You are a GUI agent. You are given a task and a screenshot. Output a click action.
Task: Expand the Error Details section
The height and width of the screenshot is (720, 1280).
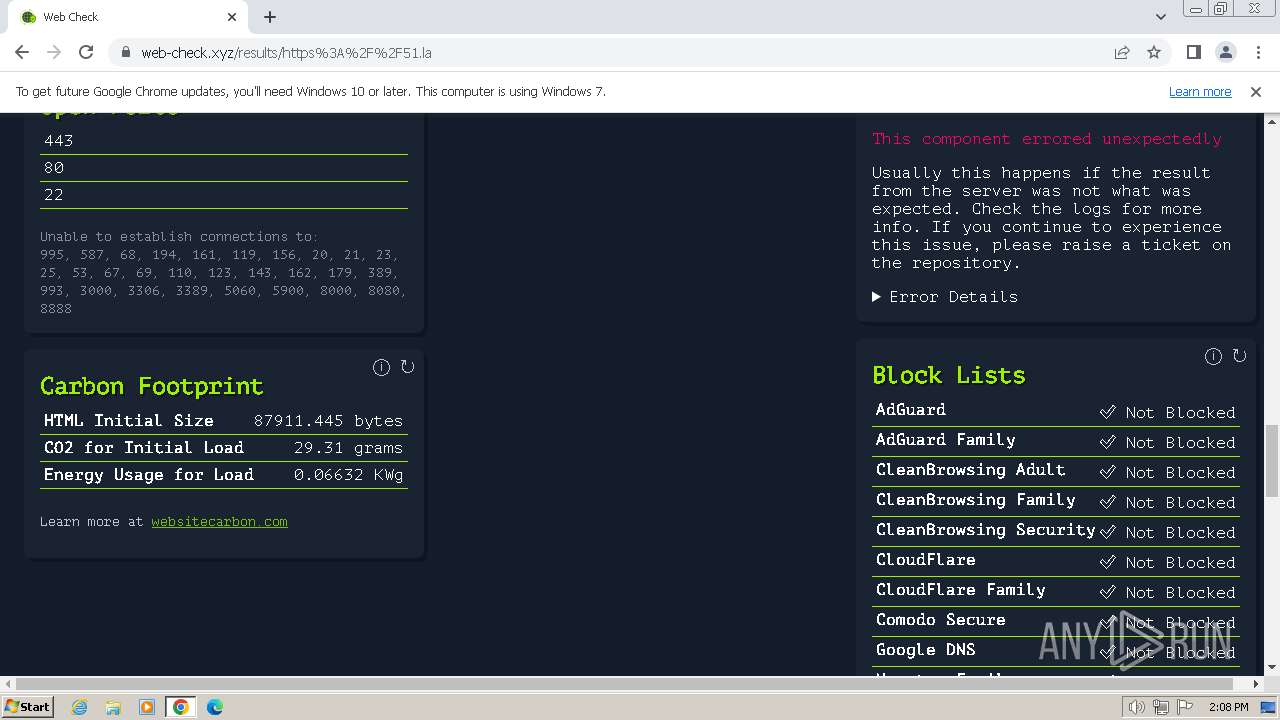tap(945, 297)
